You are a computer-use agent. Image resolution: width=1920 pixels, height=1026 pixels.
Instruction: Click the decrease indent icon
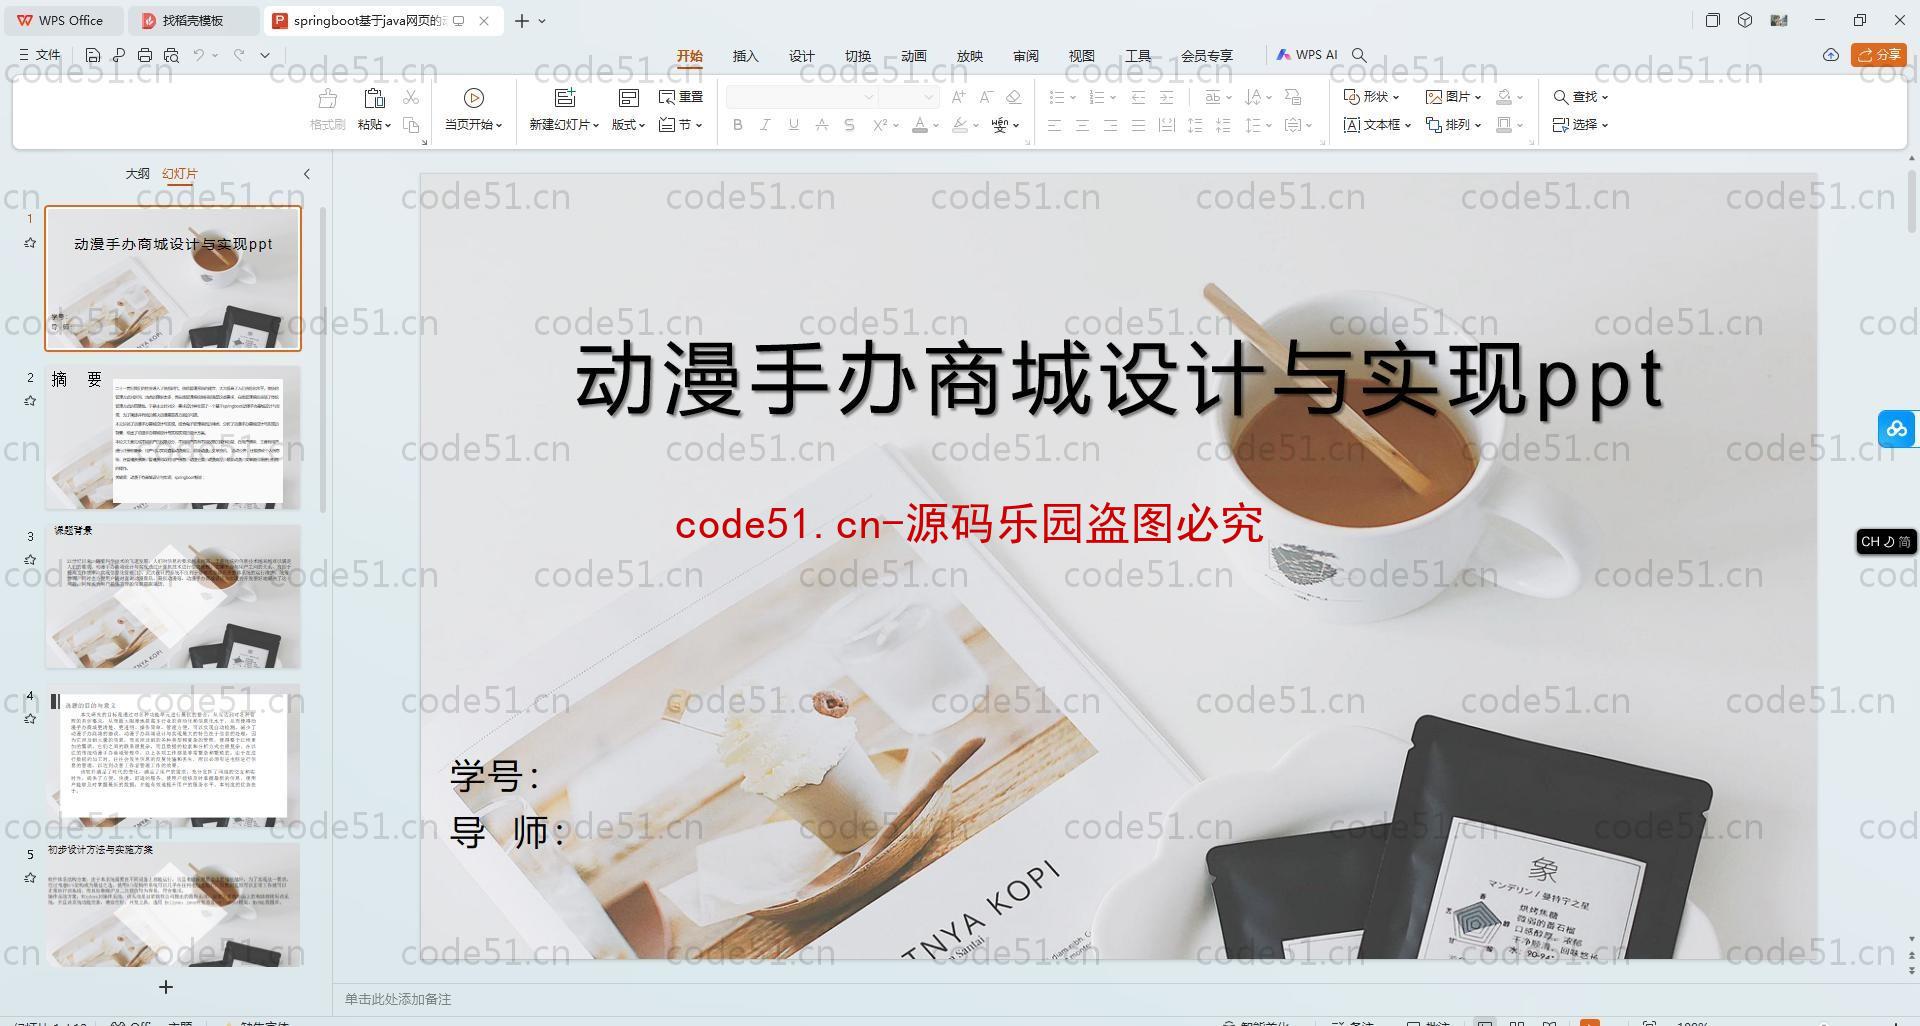point(1138,97)
